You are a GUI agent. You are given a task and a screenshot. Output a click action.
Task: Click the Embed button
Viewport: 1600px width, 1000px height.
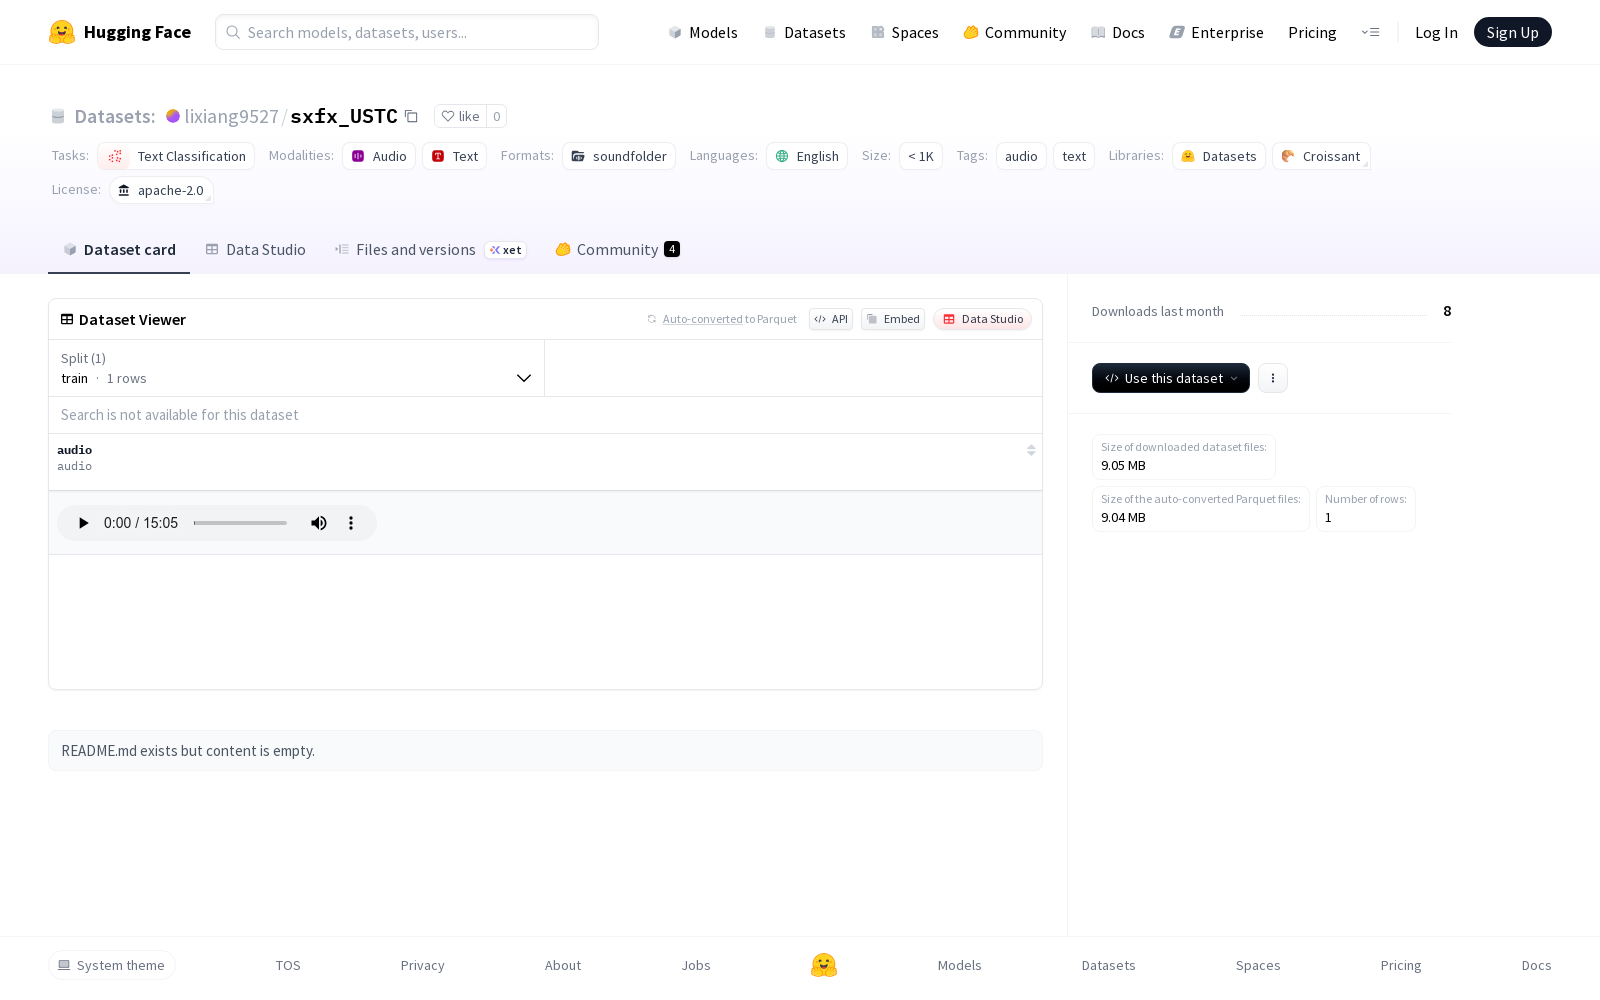893,319
